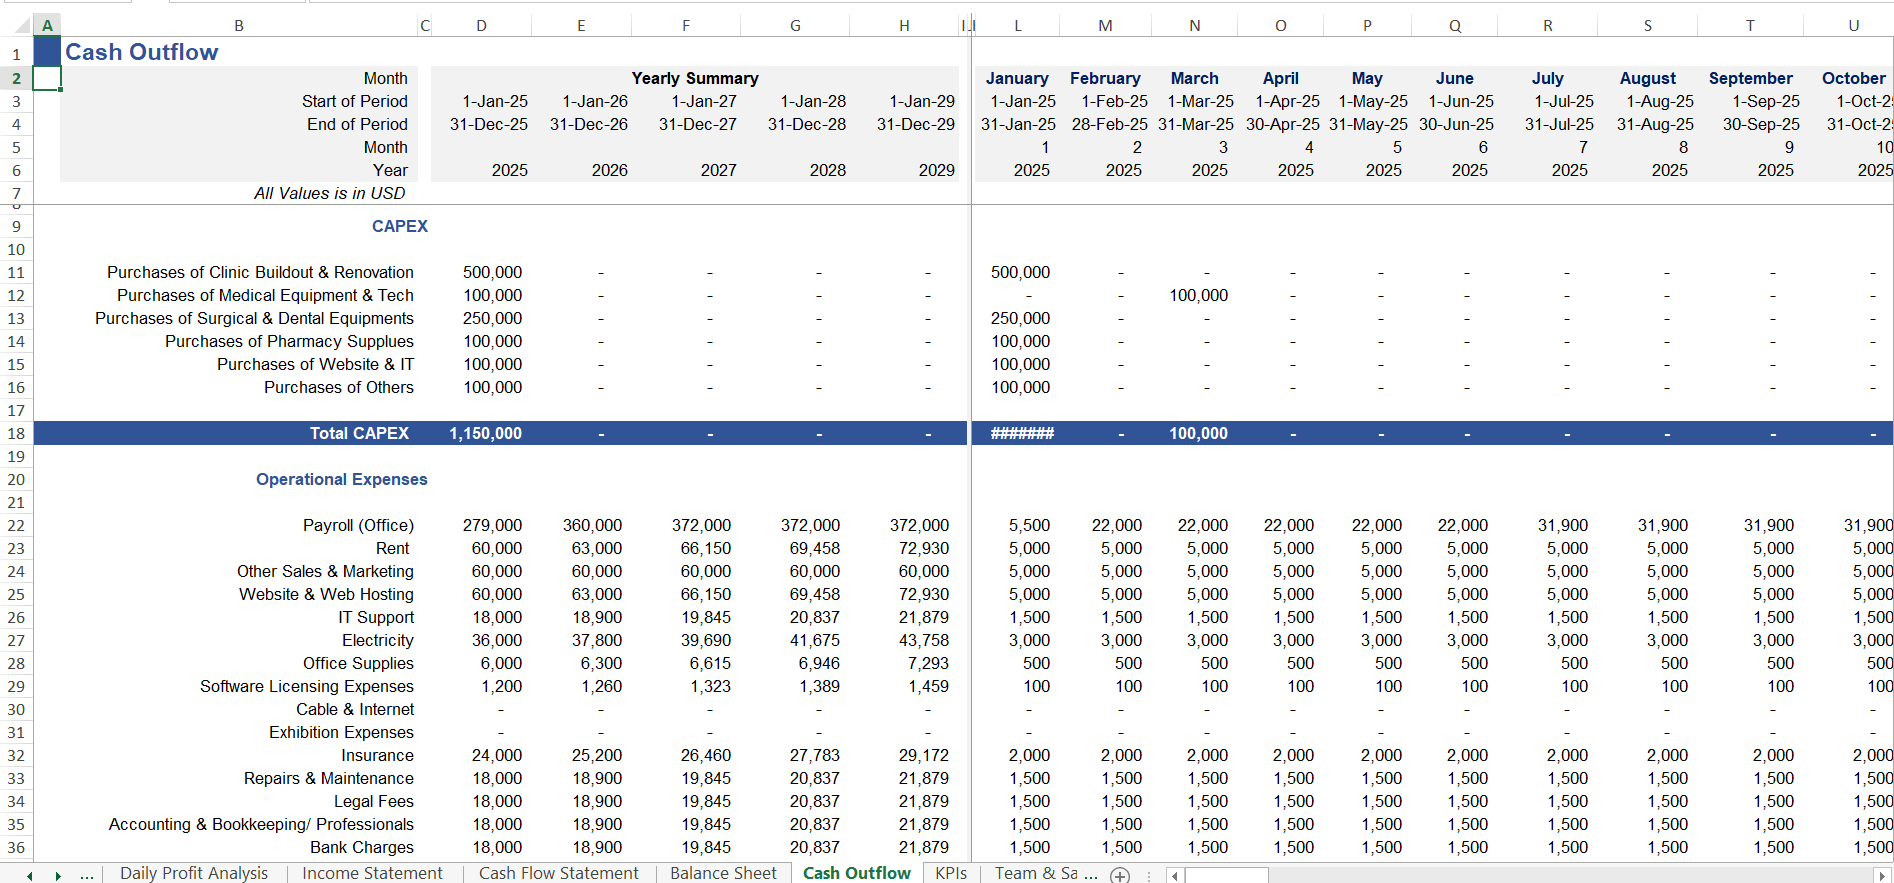Viewport: 1894px width, 883px height.
Task: Select the active cell A2
Action: point(47,78)
